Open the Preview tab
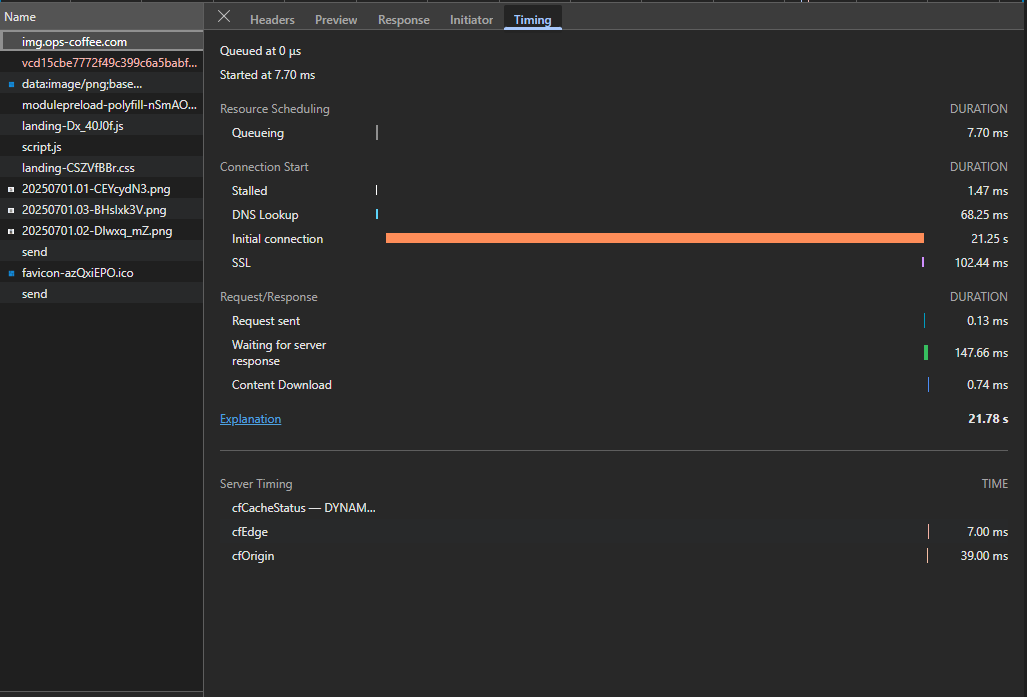This screenshot has height=697, width=1027. [336, 20]
